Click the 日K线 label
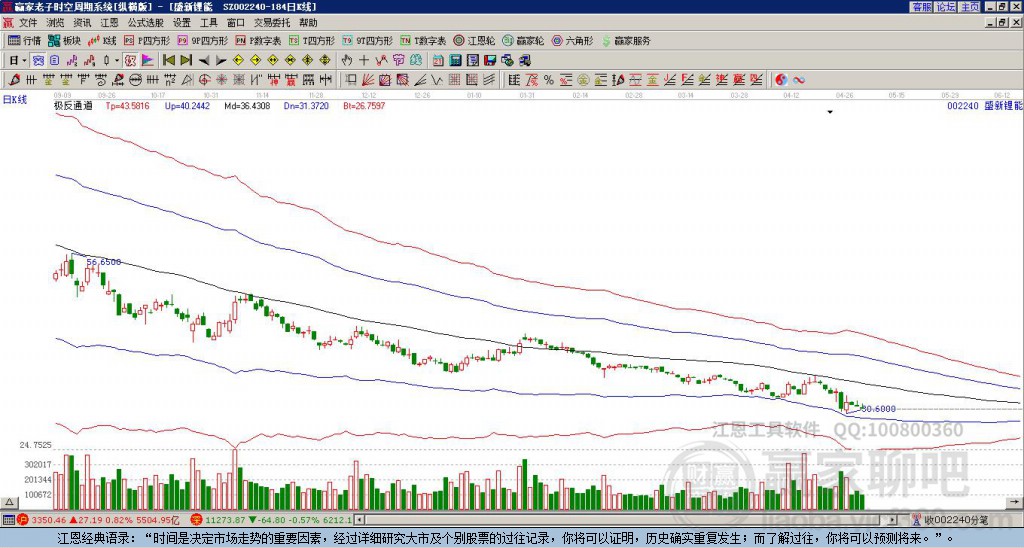This screenshot has height=548, width=1024. coord(15,100)
